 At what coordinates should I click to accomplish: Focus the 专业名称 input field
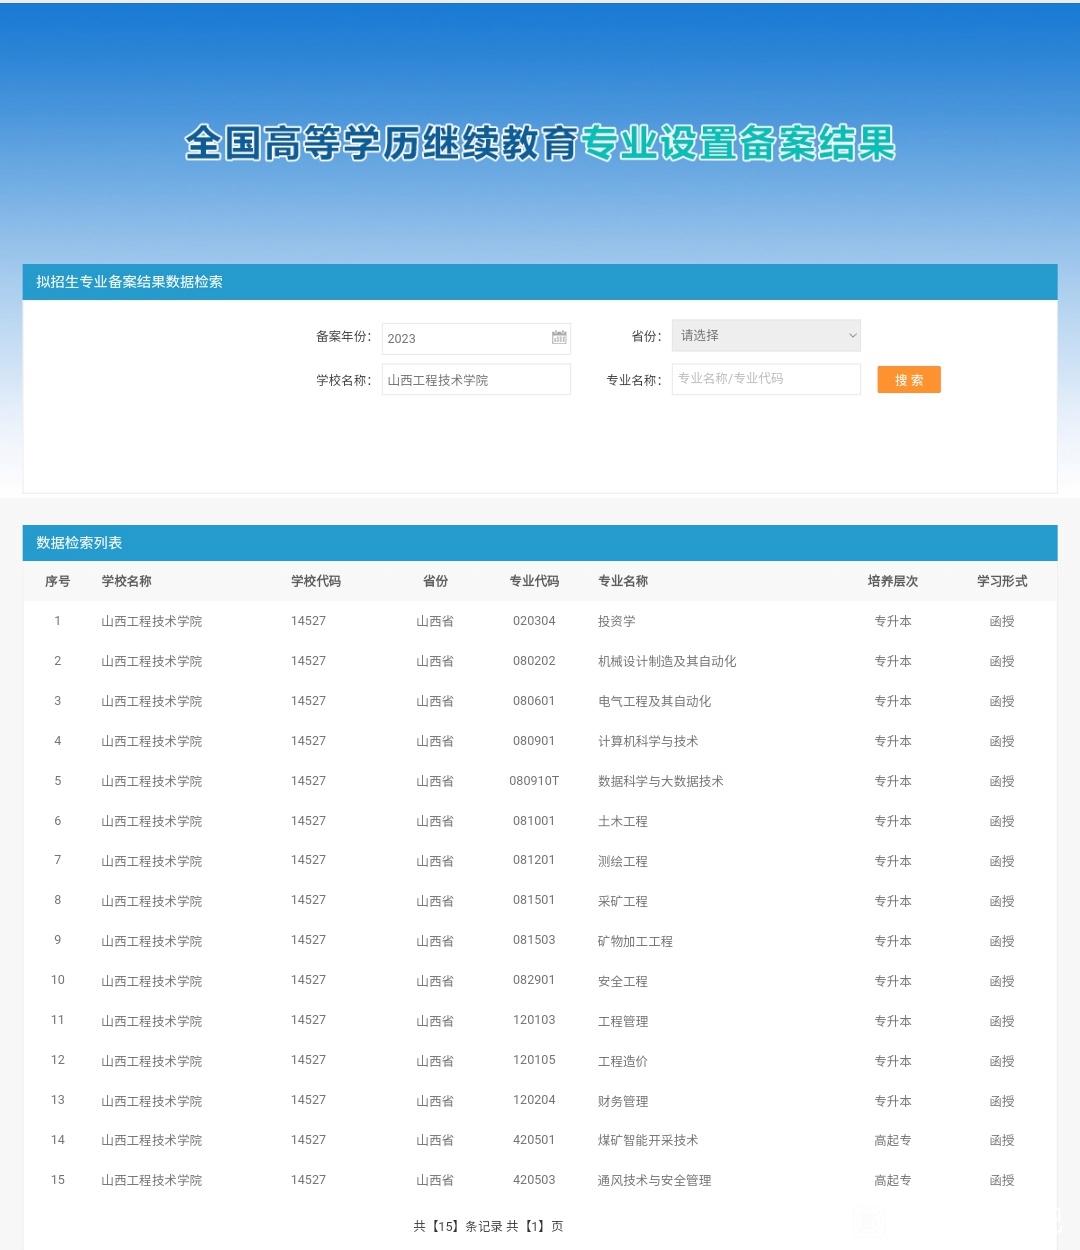click(x=766, y=379)
